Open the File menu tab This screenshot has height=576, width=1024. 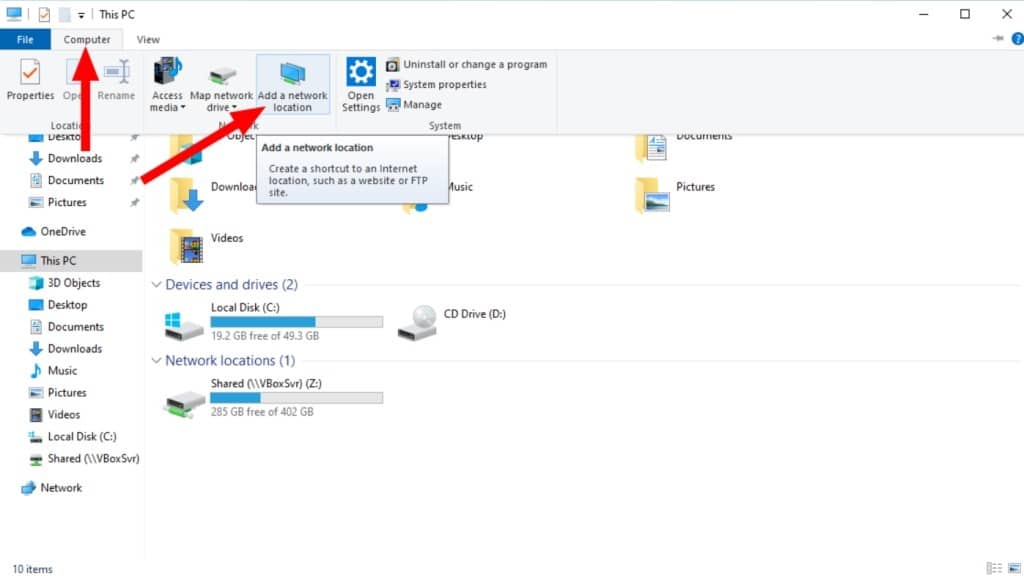click(25, 39)
